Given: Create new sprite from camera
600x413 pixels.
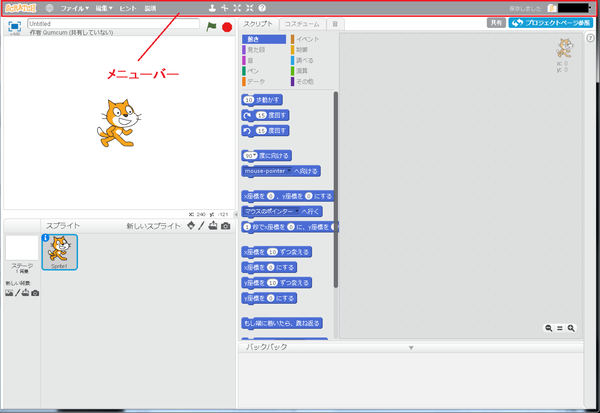Looking at the screenshot, I should click(226, 226).
